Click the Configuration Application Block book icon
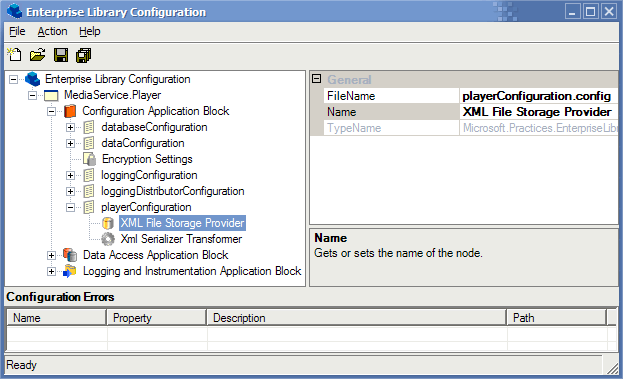This screenshot has height=379, width=623. click(x=70, y=111)
